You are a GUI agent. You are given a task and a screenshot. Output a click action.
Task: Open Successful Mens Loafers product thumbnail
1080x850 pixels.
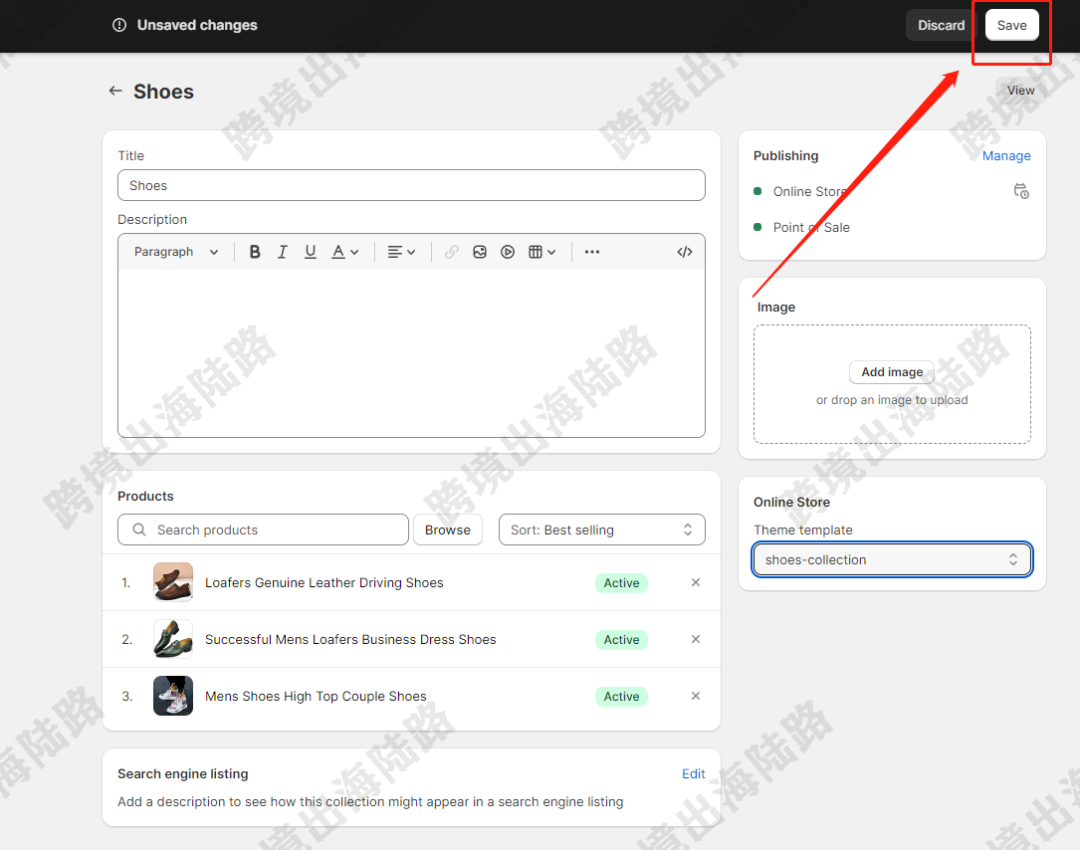click(x=173, y=639)
